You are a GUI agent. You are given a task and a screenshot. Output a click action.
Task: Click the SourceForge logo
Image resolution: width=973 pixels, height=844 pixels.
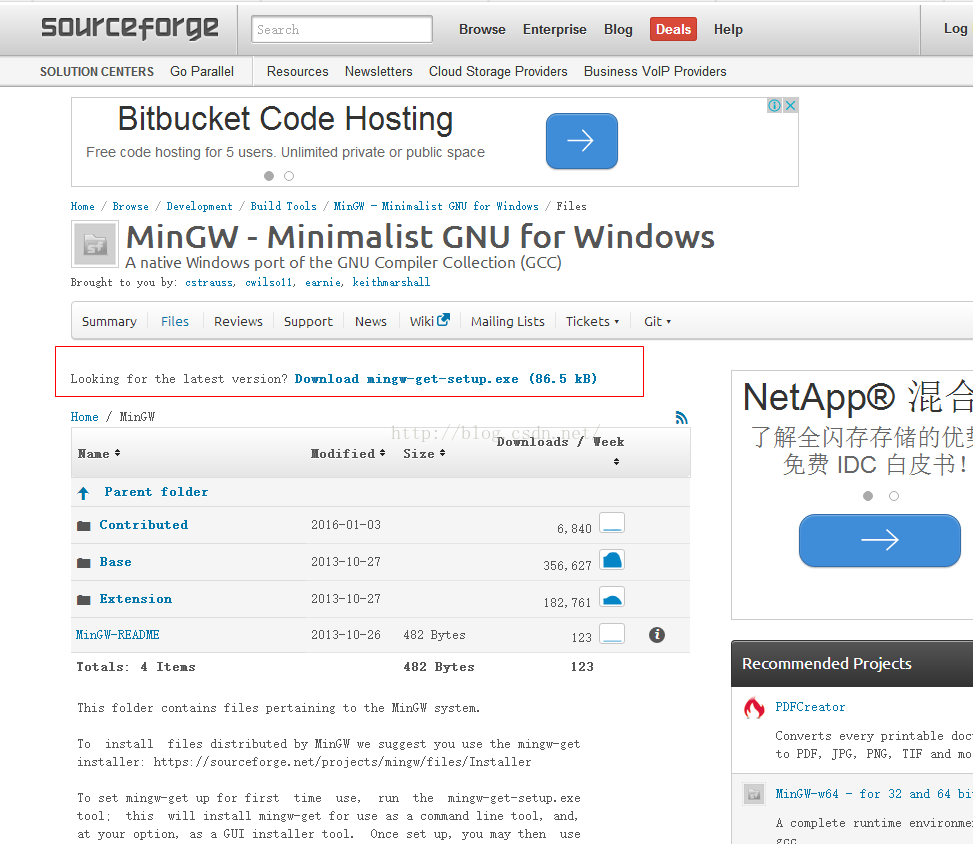click(x=130, y=28)
